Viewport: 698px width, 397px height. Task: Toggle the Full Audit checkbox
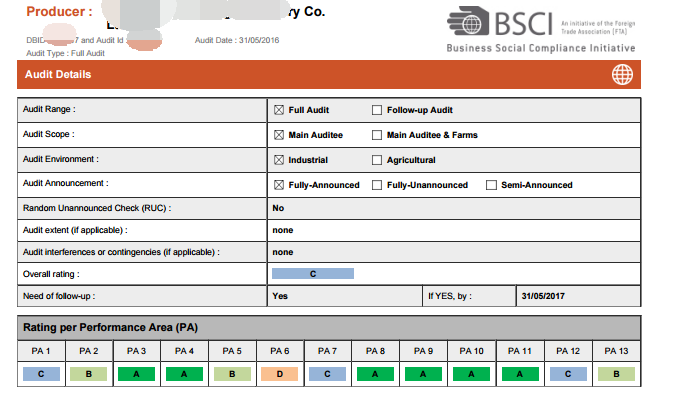pyautogui.click(x=279, y=110)
